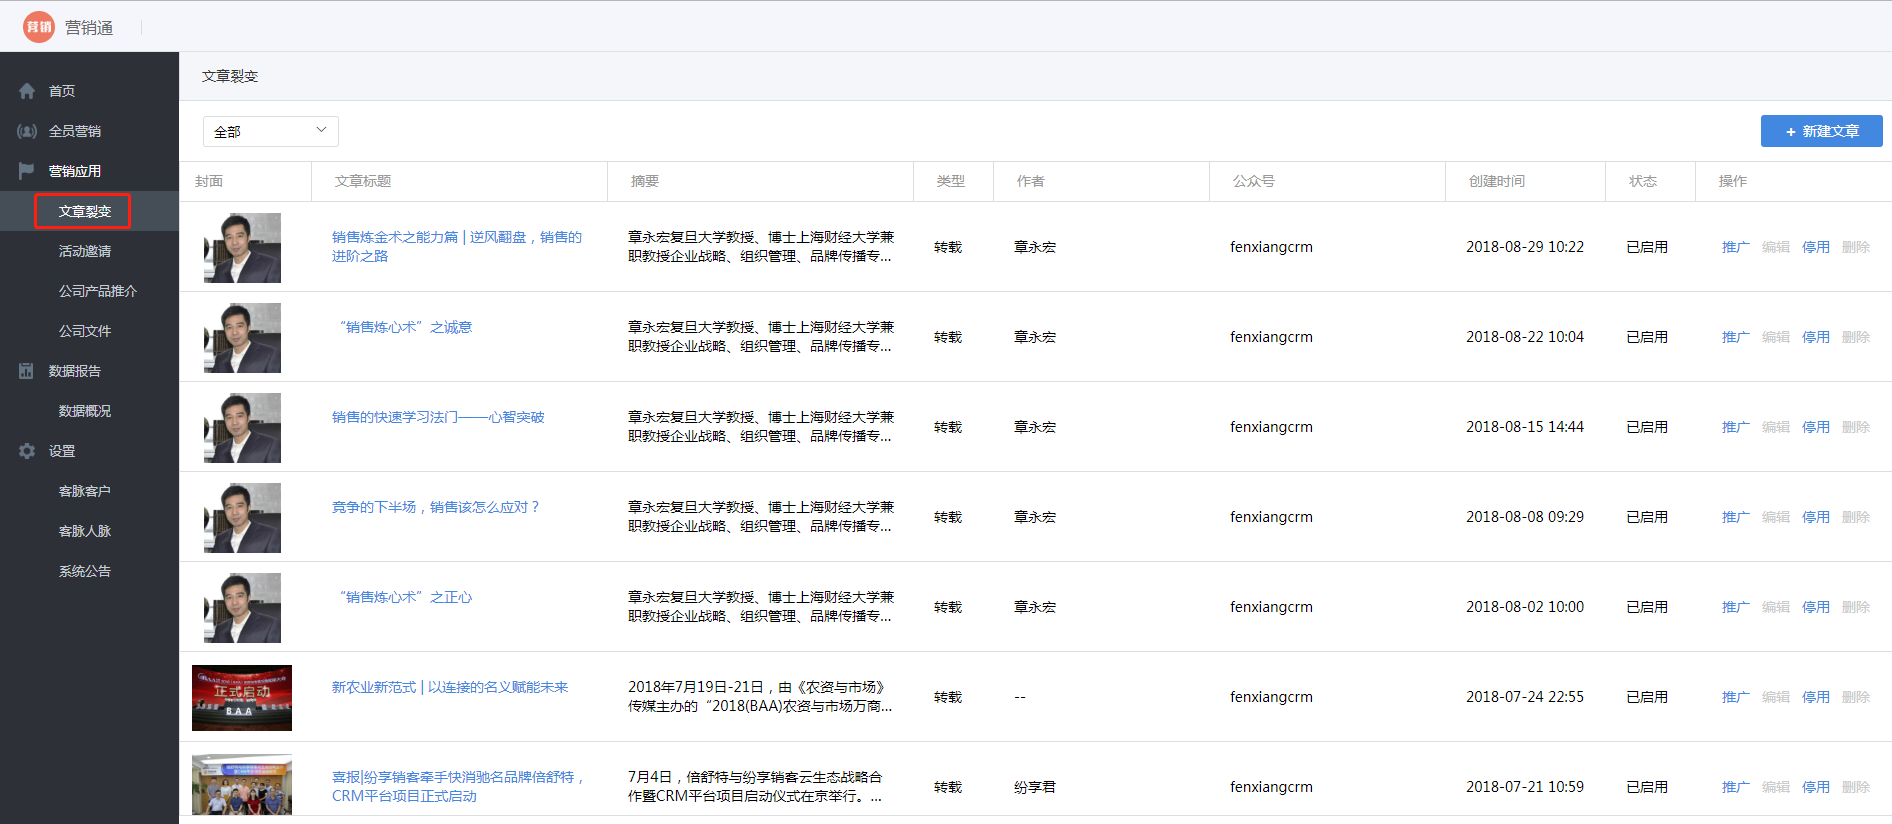Click the 全员营销 people icon
The width and height of the screenshot is (1892, 824).
click(27, 131)
